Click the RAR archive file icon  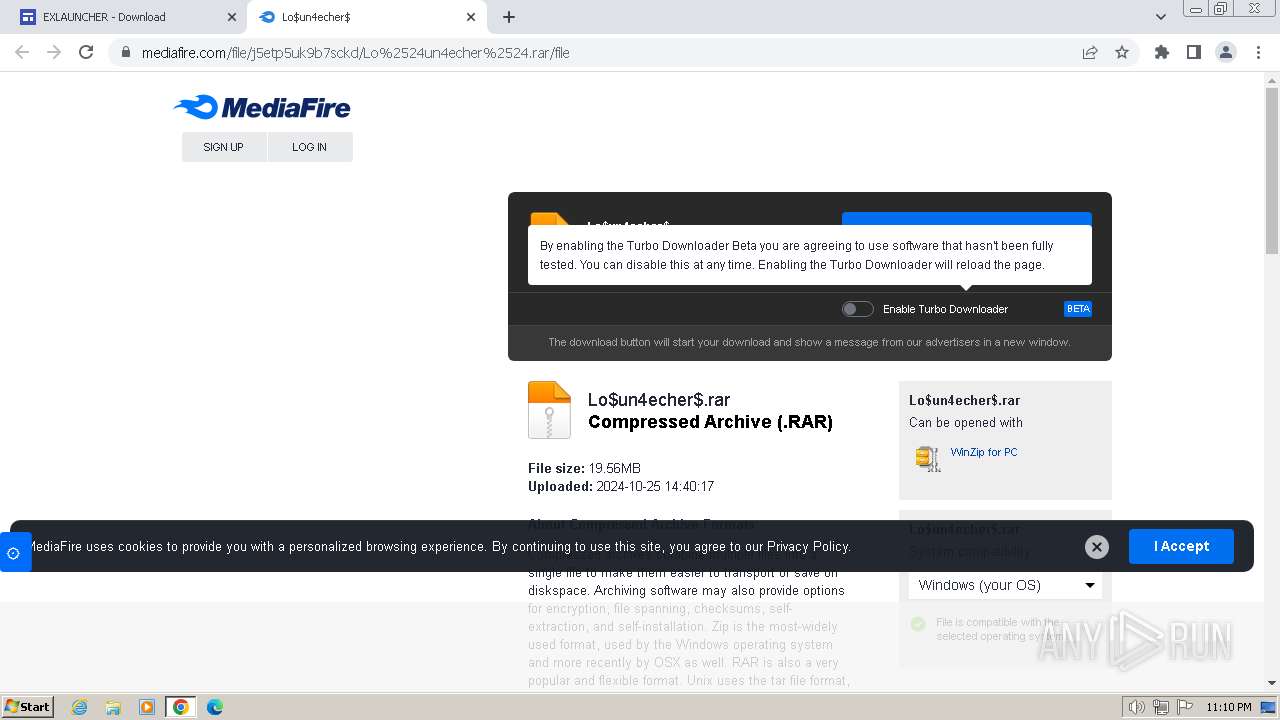[549, 410]
